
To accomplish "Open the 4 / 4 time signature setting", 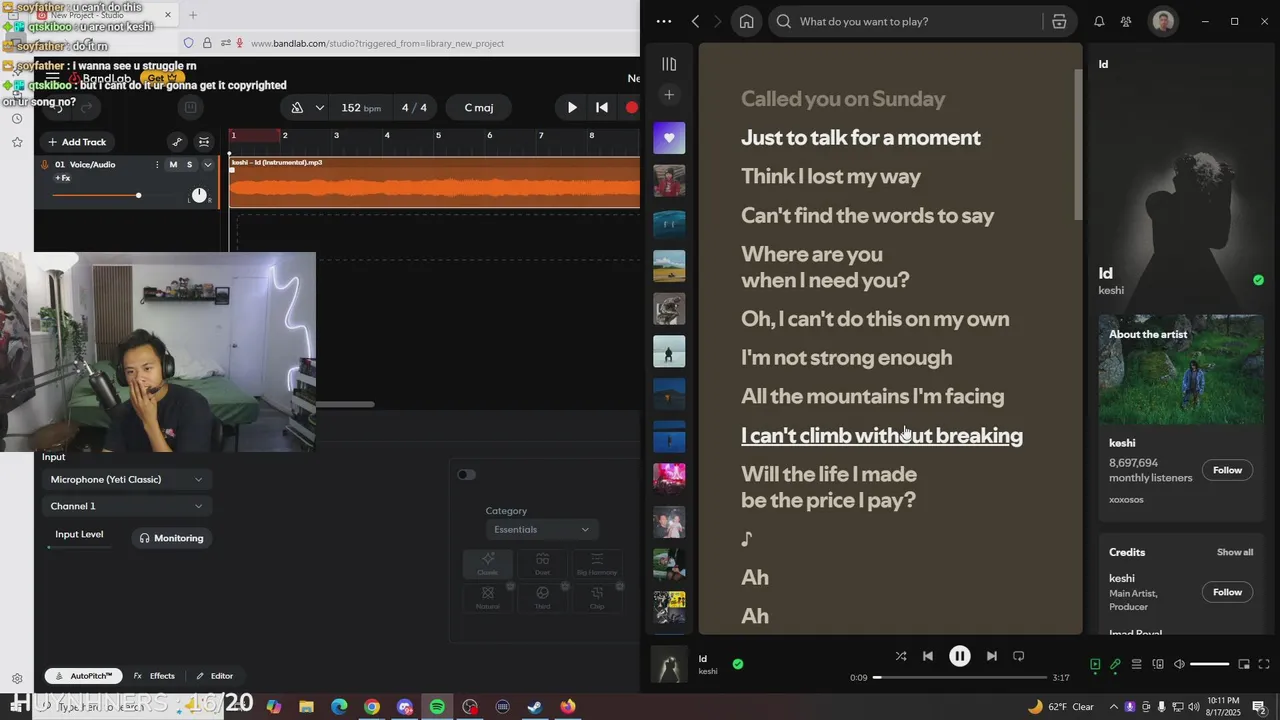I will click(x=414, y=108).
